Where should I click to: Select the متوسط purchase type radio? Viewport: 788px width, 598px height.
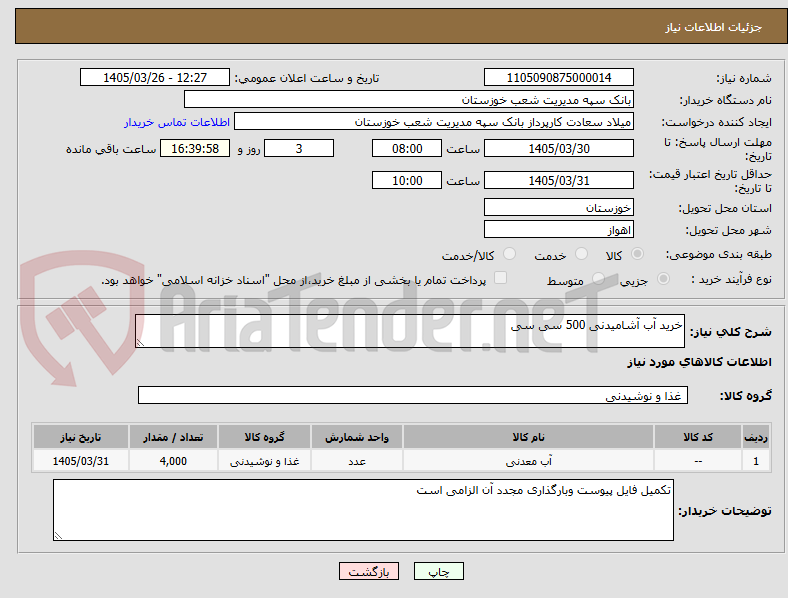598,278
